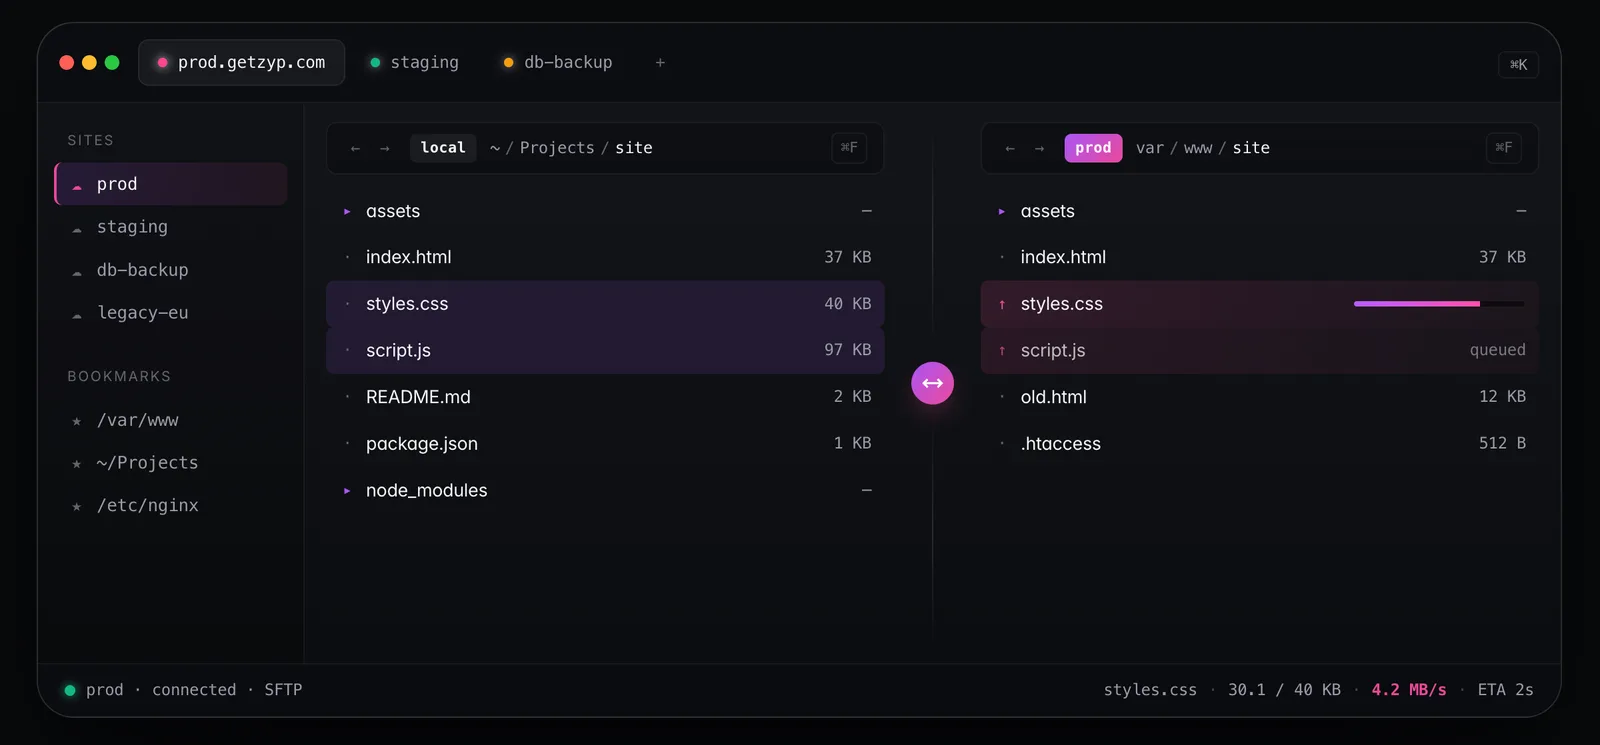Image resolution: width=1600 pixels, height=745 pixels.
Task: Select local script.js file
Action: pos(605,351)
